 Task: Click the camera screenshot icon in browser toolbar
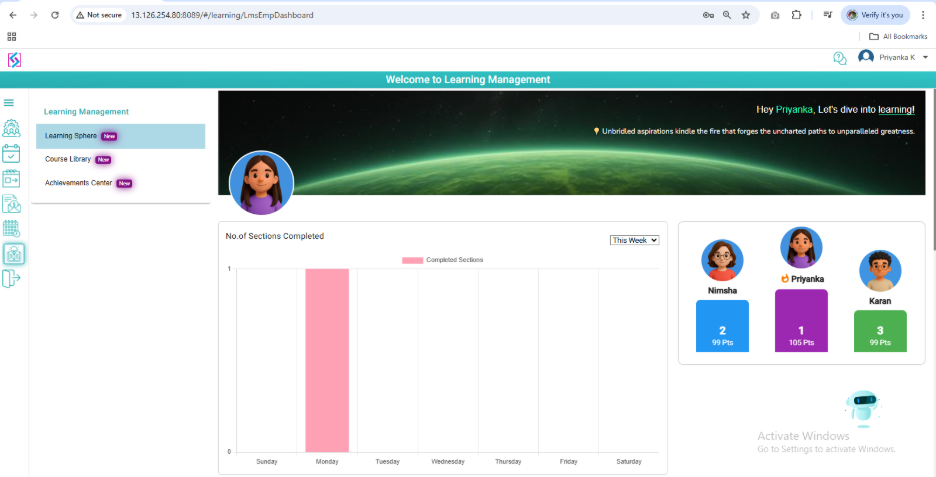(x=775, y=15)
